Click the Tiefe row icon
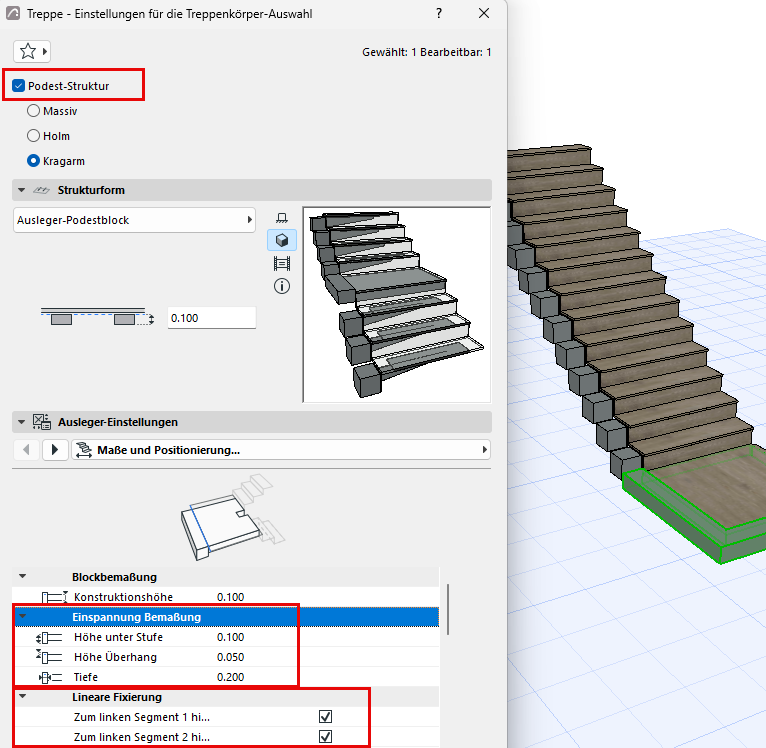 pyautogui.click(x=50, y=677)
